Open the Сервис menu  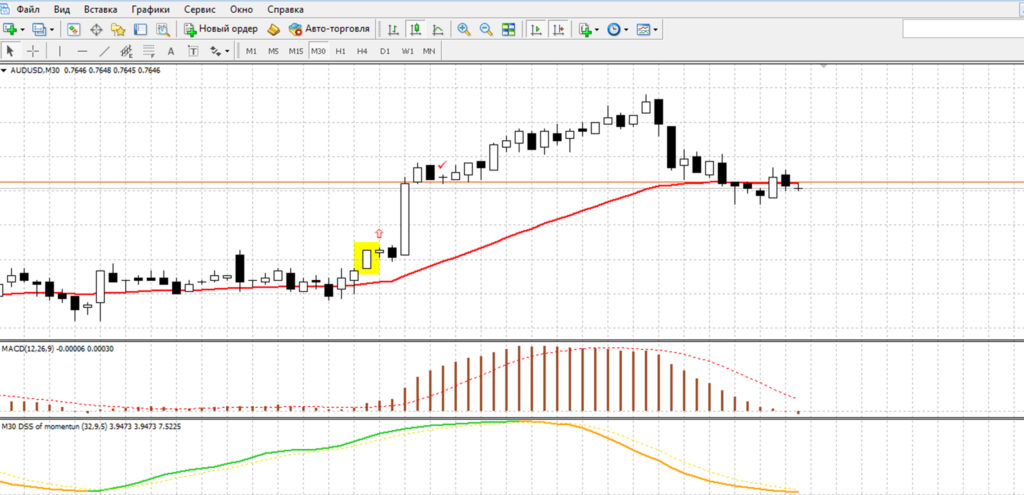200,10
